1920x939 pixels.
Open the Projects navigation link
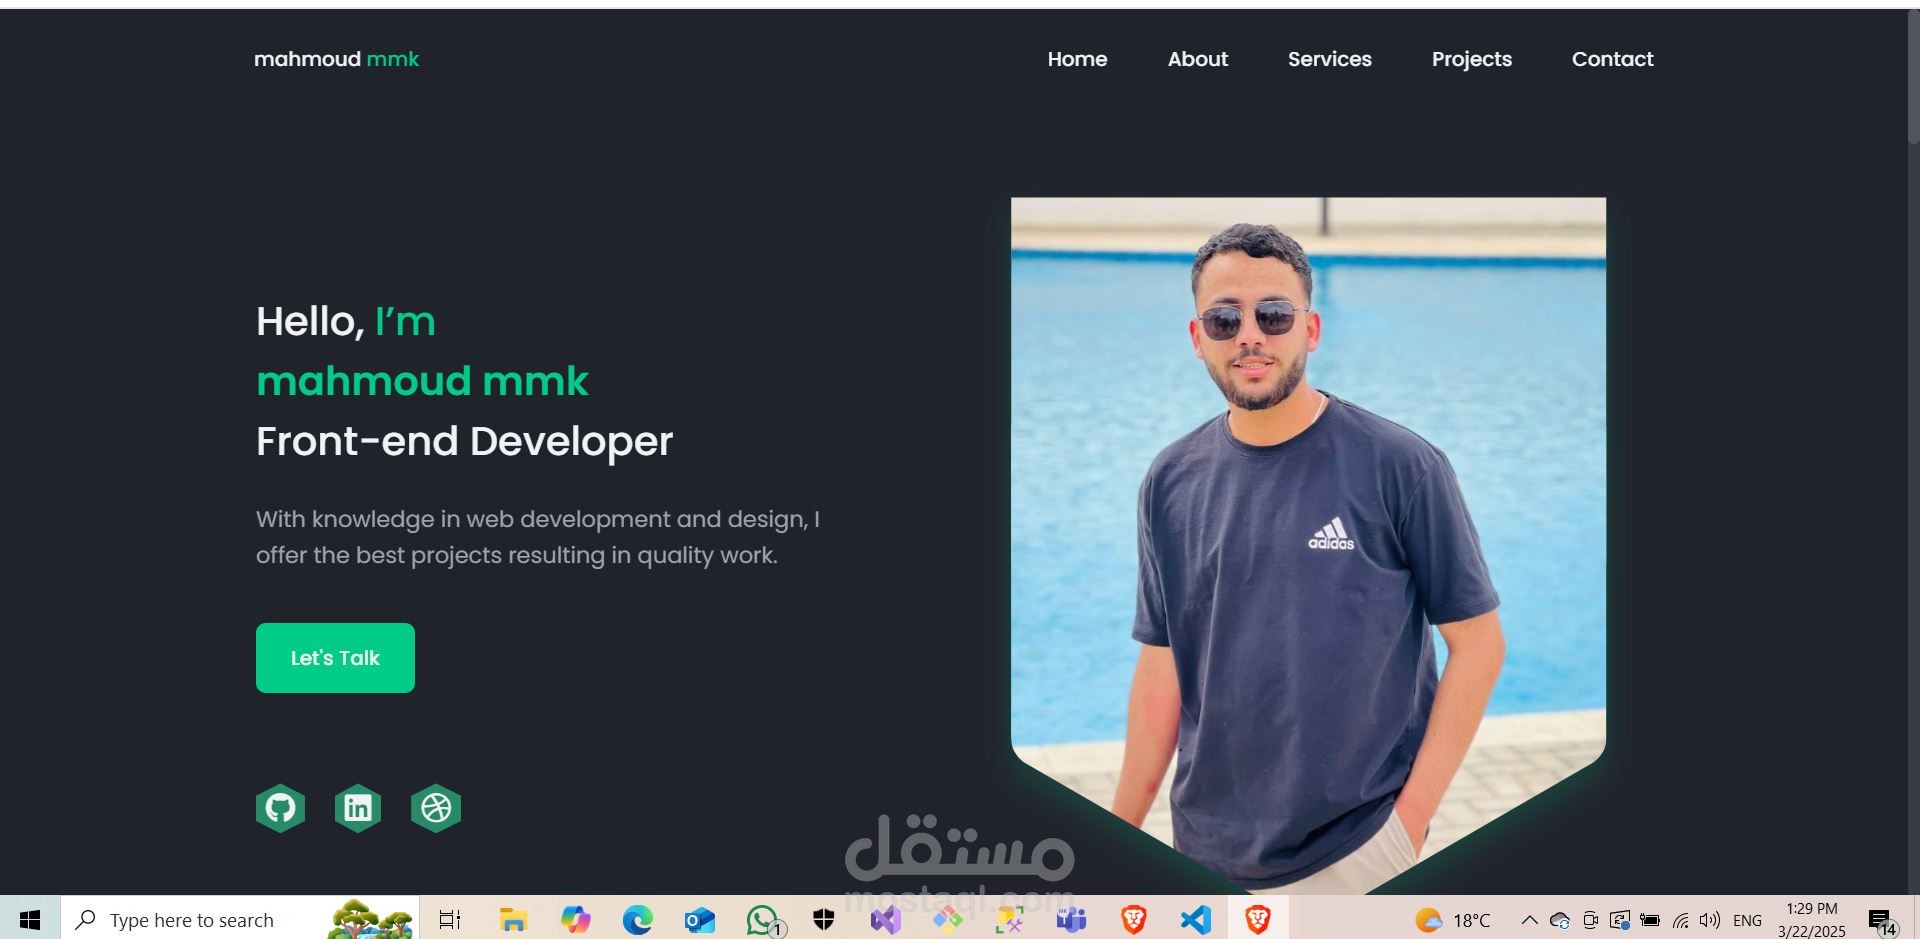[1472, 59]
